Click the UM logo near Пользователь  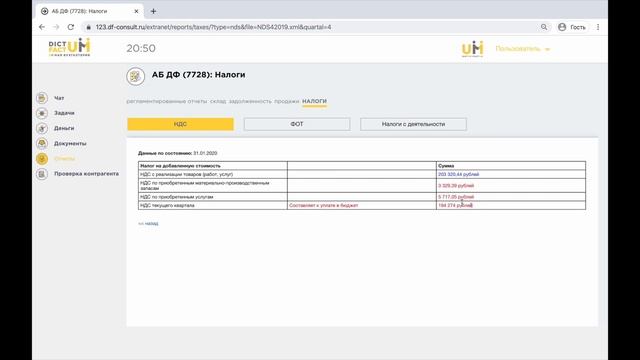tap(472, 49)
